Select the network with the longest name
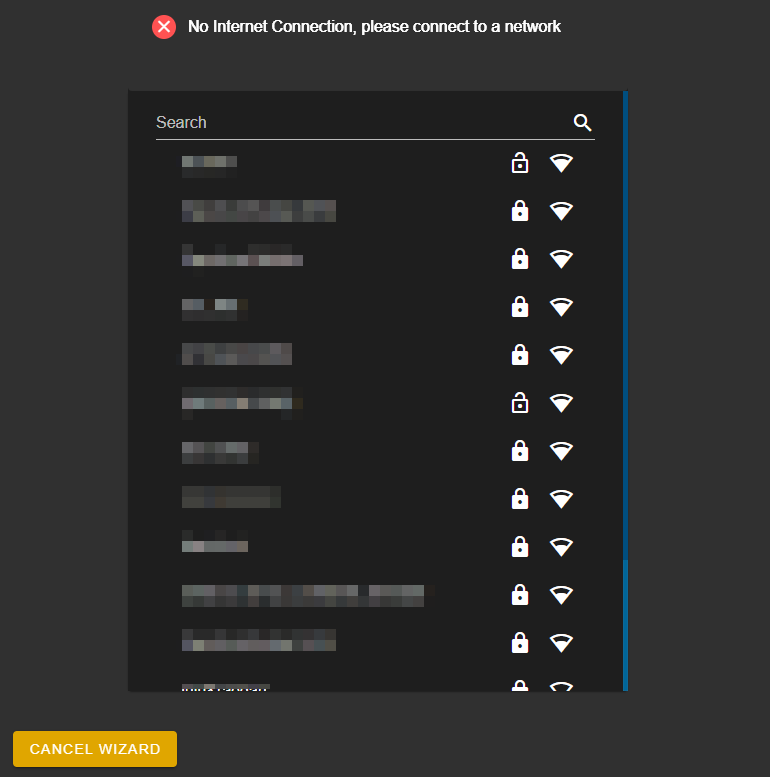Screen dimensions: 770x777 [x=375, y=595]
